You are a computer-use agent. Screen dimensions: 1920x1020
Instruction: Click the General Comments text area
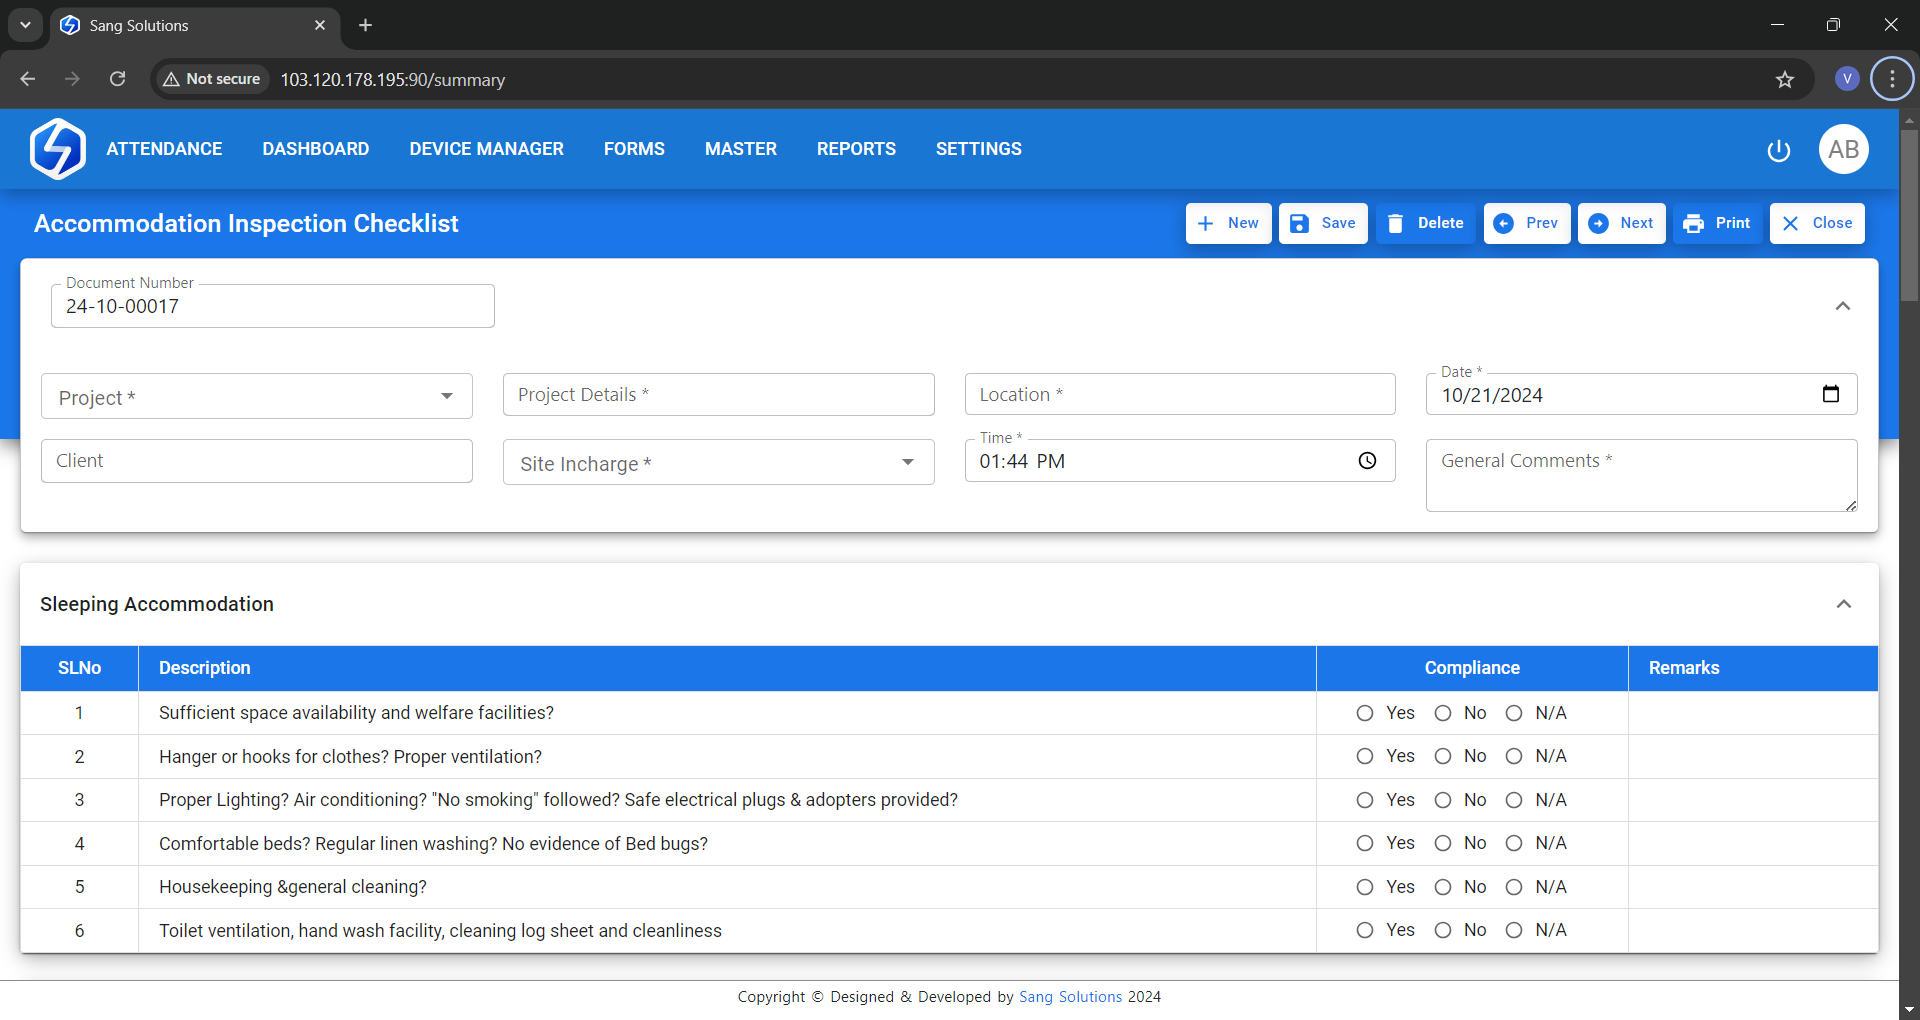[1640, 475]
